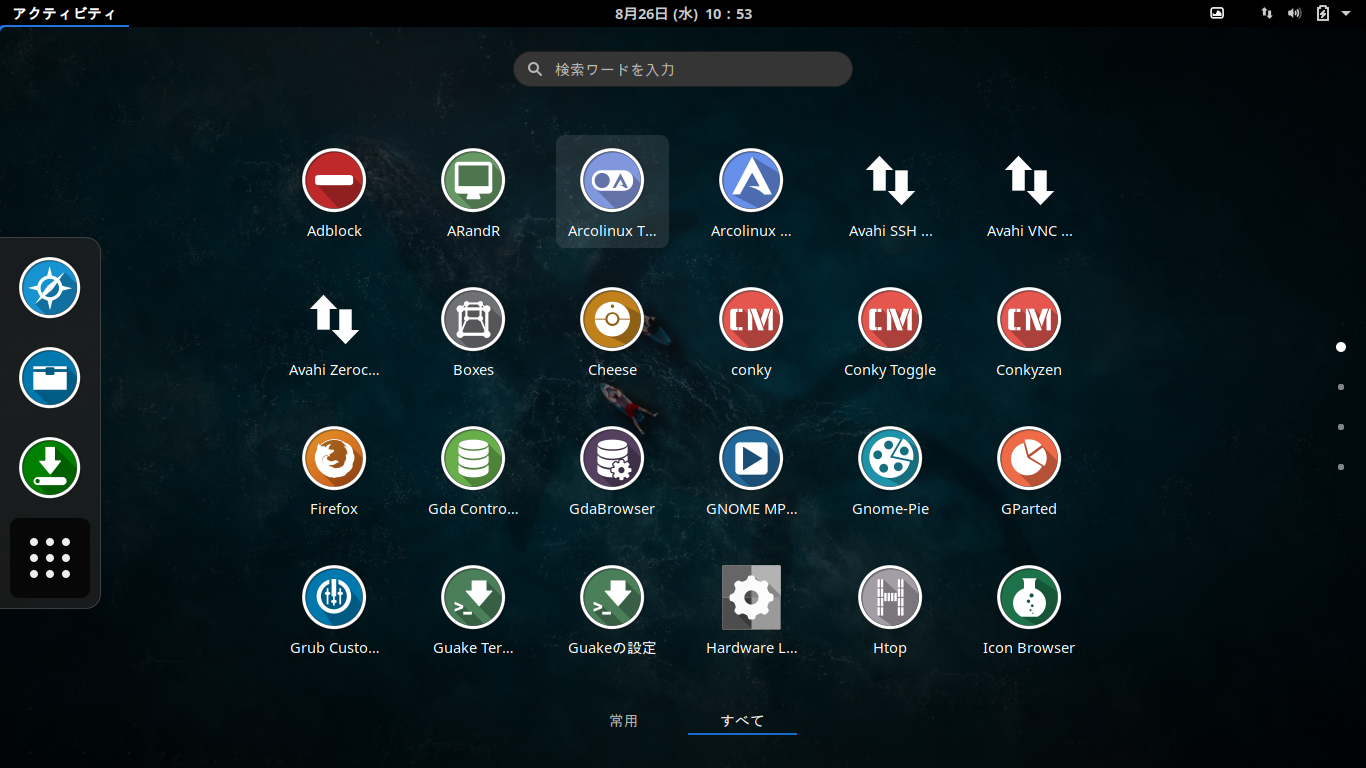Open Grub Customizer

coord(334,598)
